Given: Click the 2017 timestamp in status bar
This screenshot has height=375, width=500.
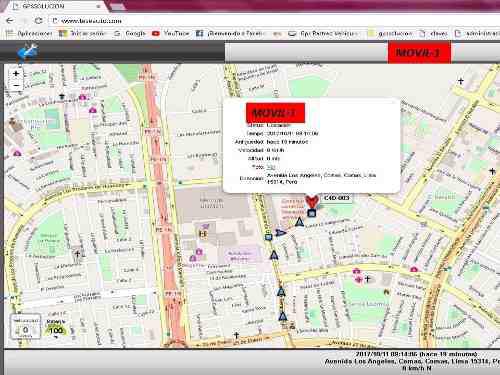Looking at the screenshot, I should [x=417, y=354].
